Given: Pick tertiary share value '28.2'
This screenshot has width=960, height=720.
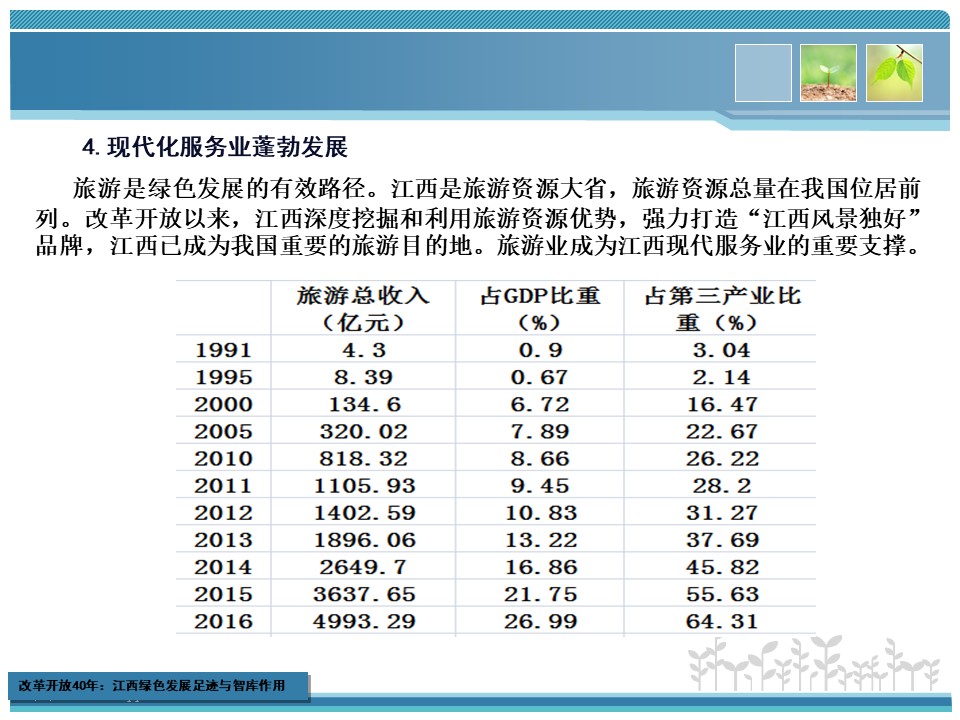Looking at the screenshot, I should pos(722,486).
